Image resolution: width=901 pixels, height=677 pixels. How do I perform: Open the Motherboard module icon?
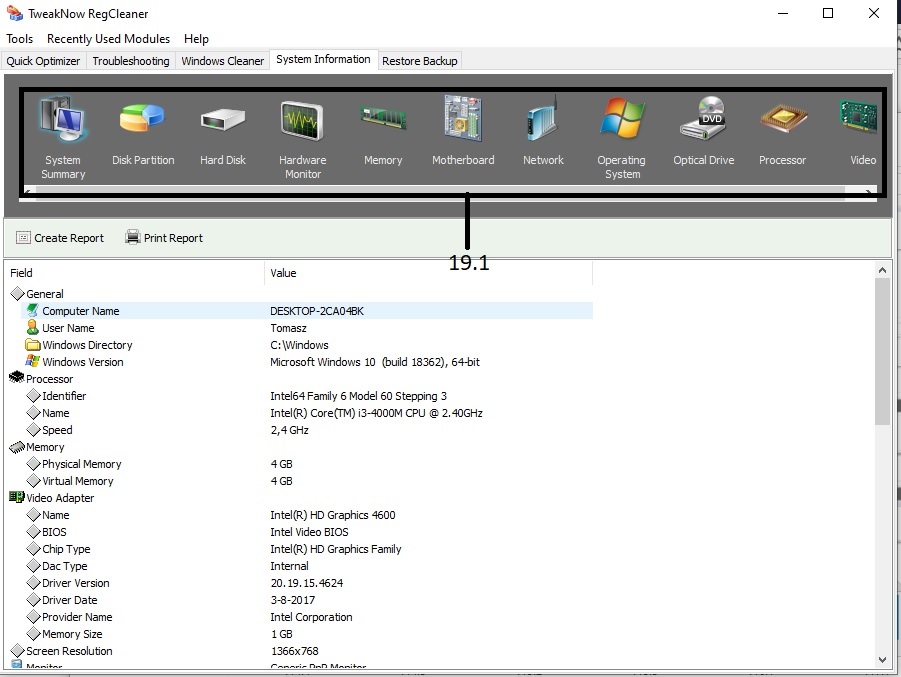coord(463,118)
